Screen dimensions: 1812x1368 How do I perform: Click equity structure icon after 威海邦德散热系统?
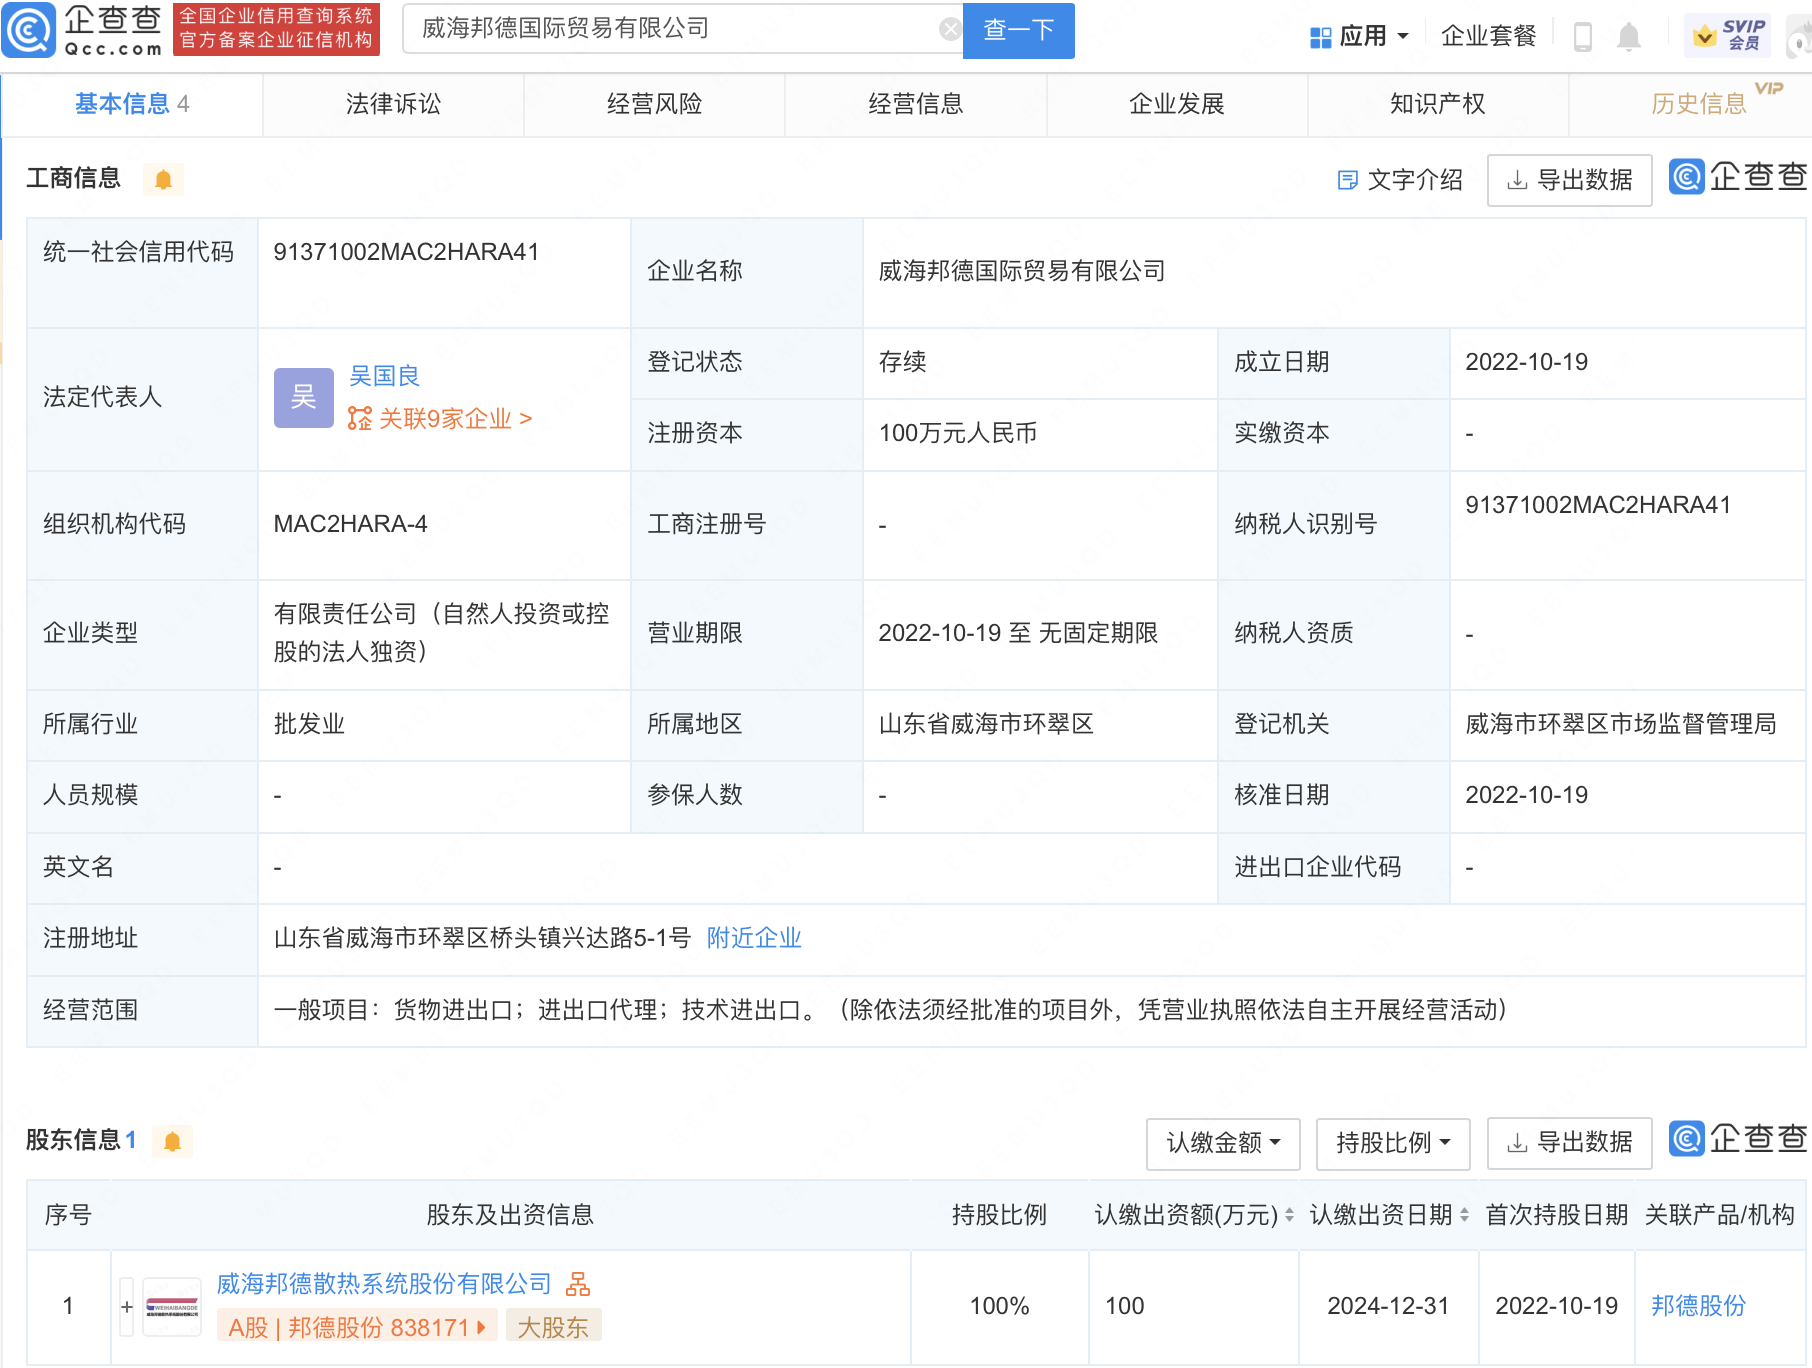[578, 1284]
